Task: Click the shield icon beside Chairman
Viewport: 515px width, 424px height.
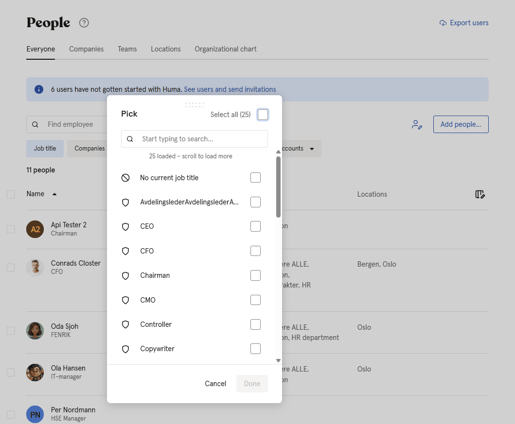Action: click(125, 276)
